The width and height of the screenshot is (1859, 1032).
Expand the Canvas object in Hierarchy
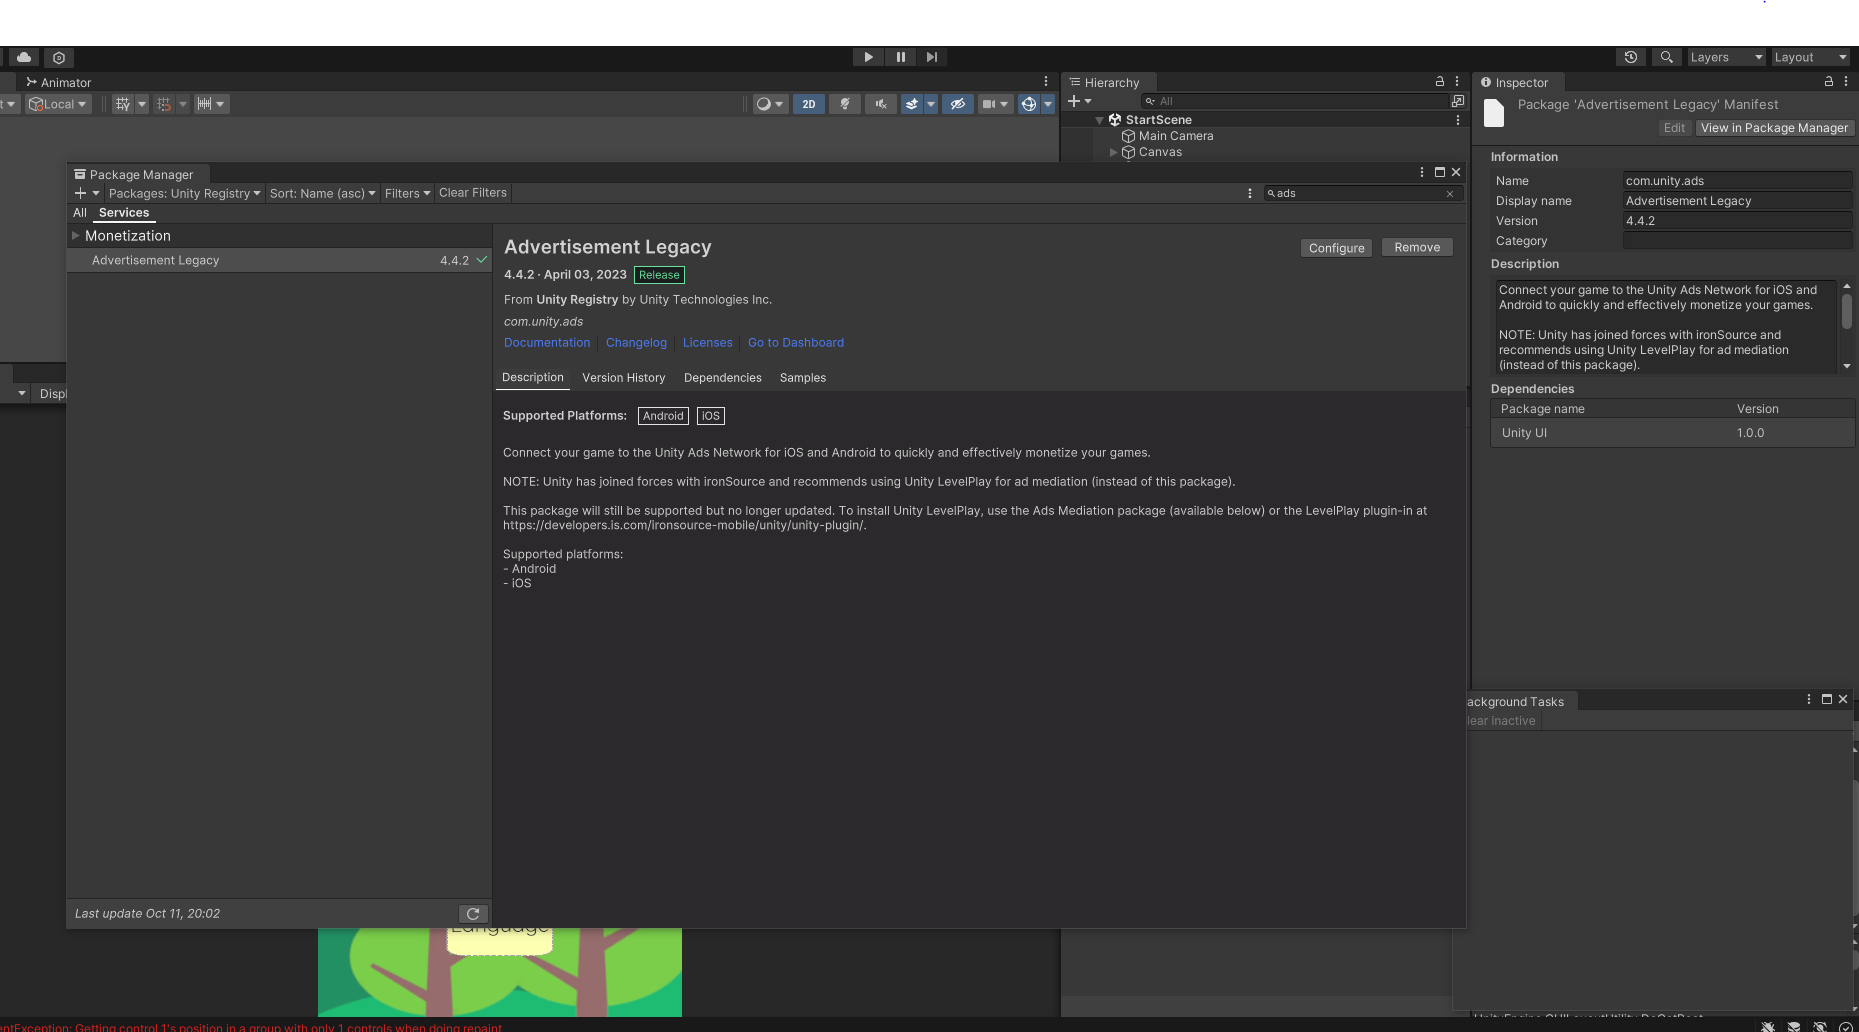pyautogui.click(x=1113, y=152)
